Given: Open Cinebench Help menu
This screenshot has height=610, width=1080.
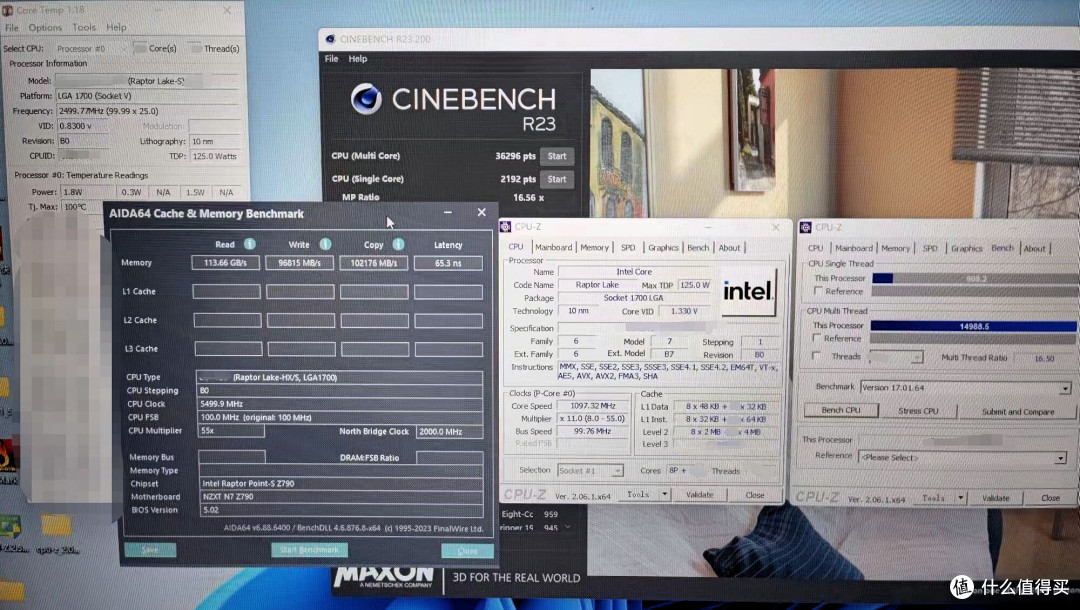Looking at the screenshot, I should 357,59.
